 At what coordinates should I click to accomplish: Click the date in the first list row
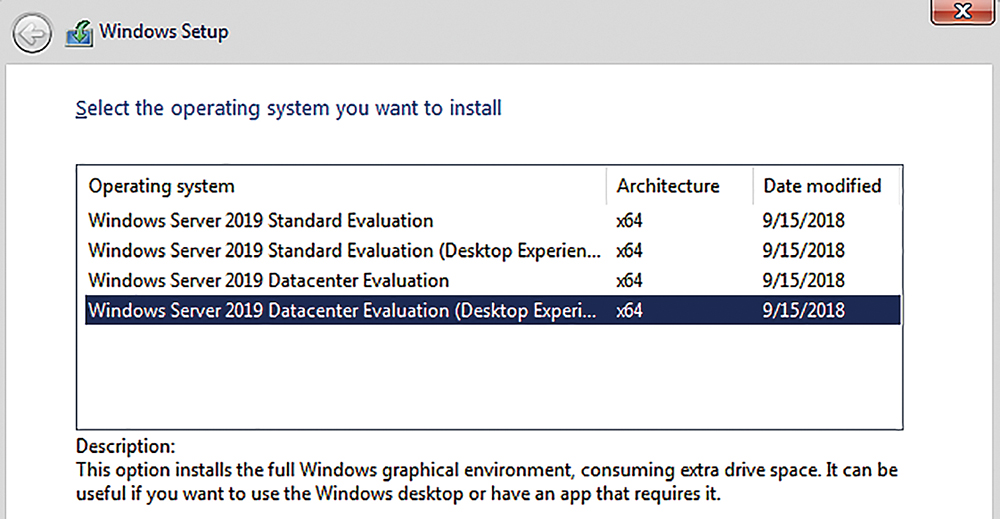(804, 221)
